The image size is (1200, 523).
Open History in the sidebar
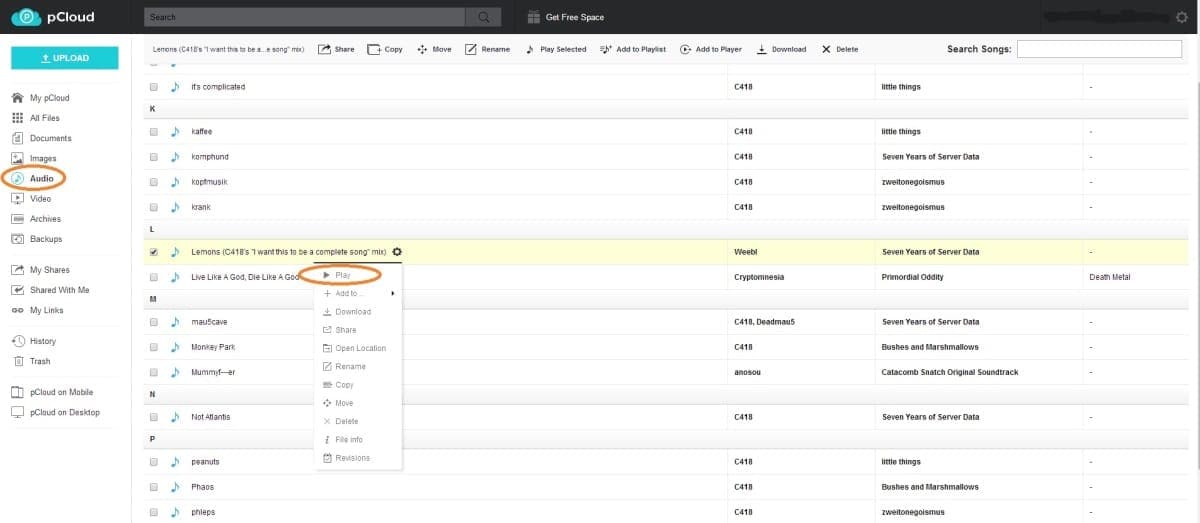(x=34, y=341)
